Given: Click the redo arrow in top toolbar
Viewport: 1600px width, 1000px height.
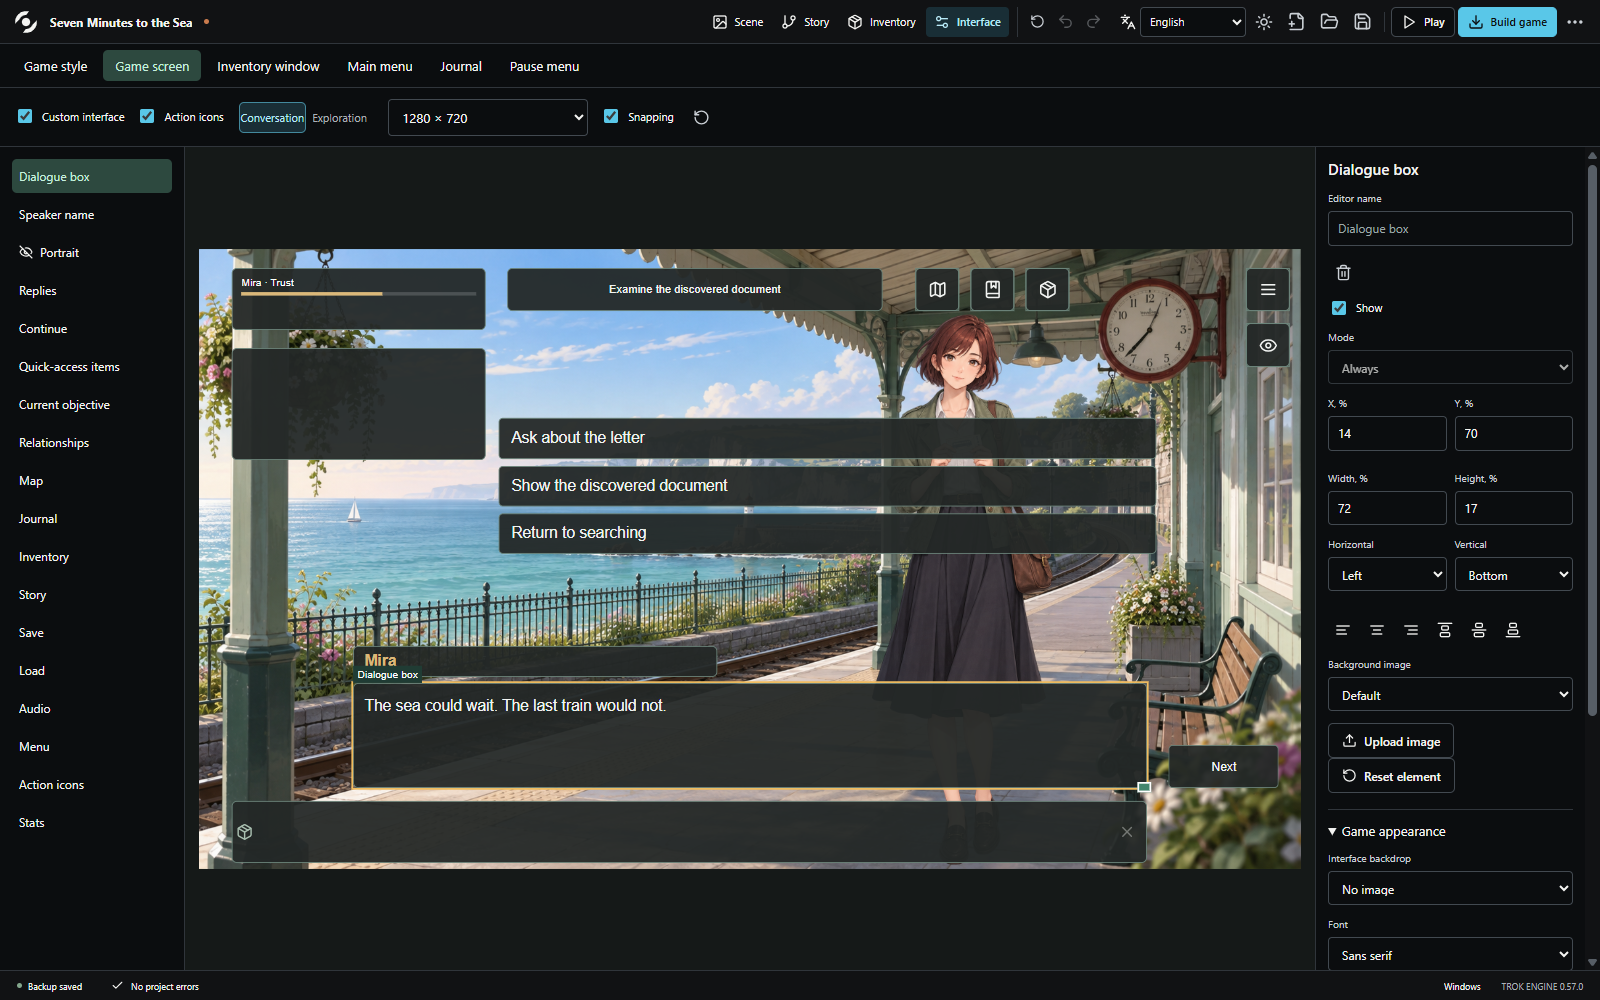Looking at the screenshot, I should click(x=1094, y=22).
